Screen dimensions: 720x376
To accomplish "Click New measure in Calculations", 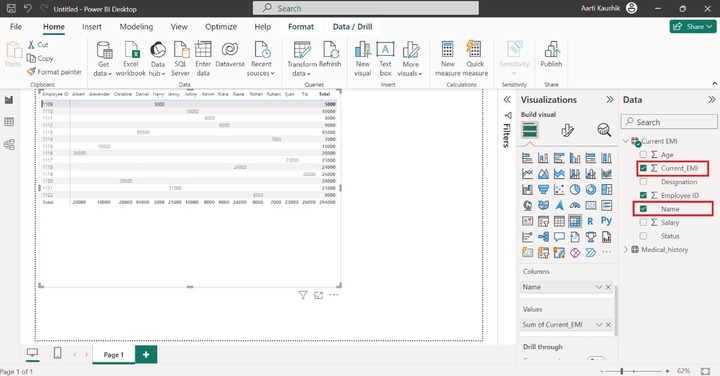I will 448,59.
